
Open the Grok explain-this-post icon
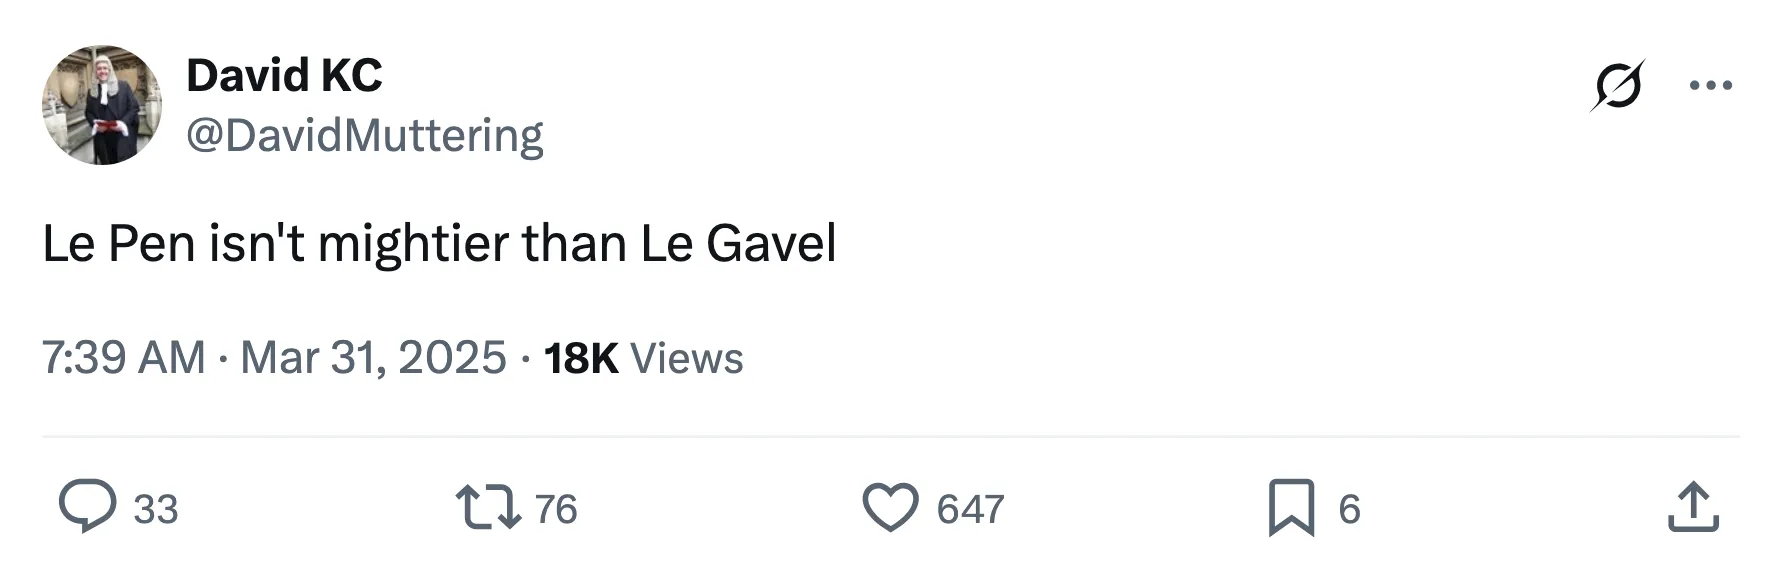(x=1617, y=85)
